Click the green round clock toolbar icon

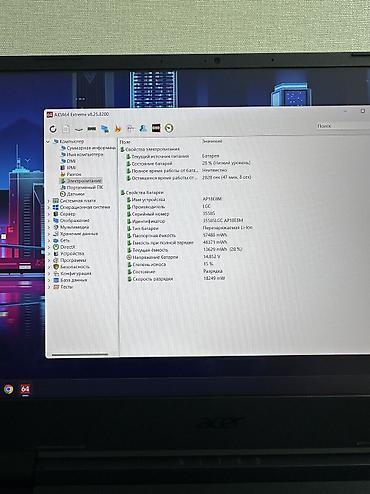169,128
